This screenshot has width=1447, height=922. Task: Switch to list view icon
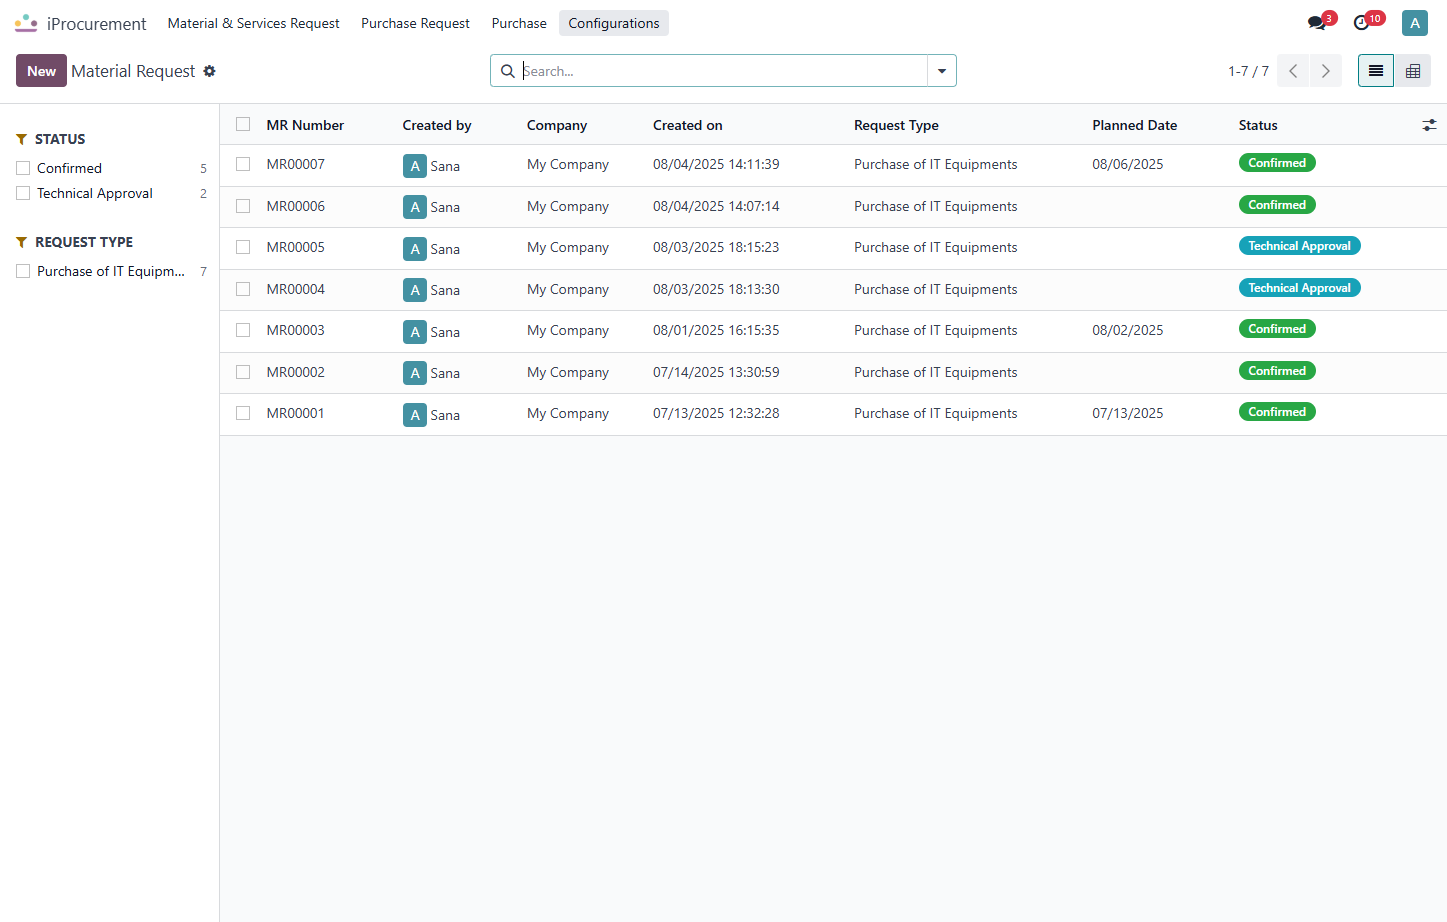coord(1376,71)
